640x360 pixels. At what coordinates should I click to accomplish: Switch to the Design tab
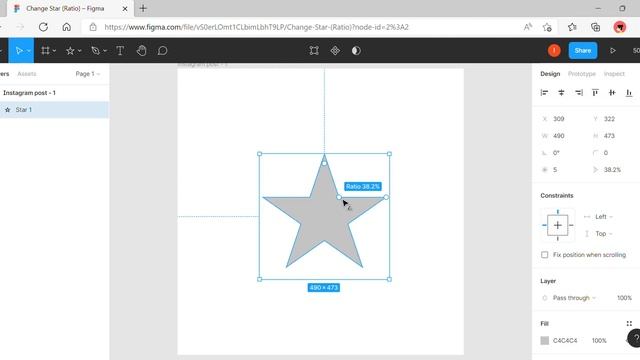(550, 74)
